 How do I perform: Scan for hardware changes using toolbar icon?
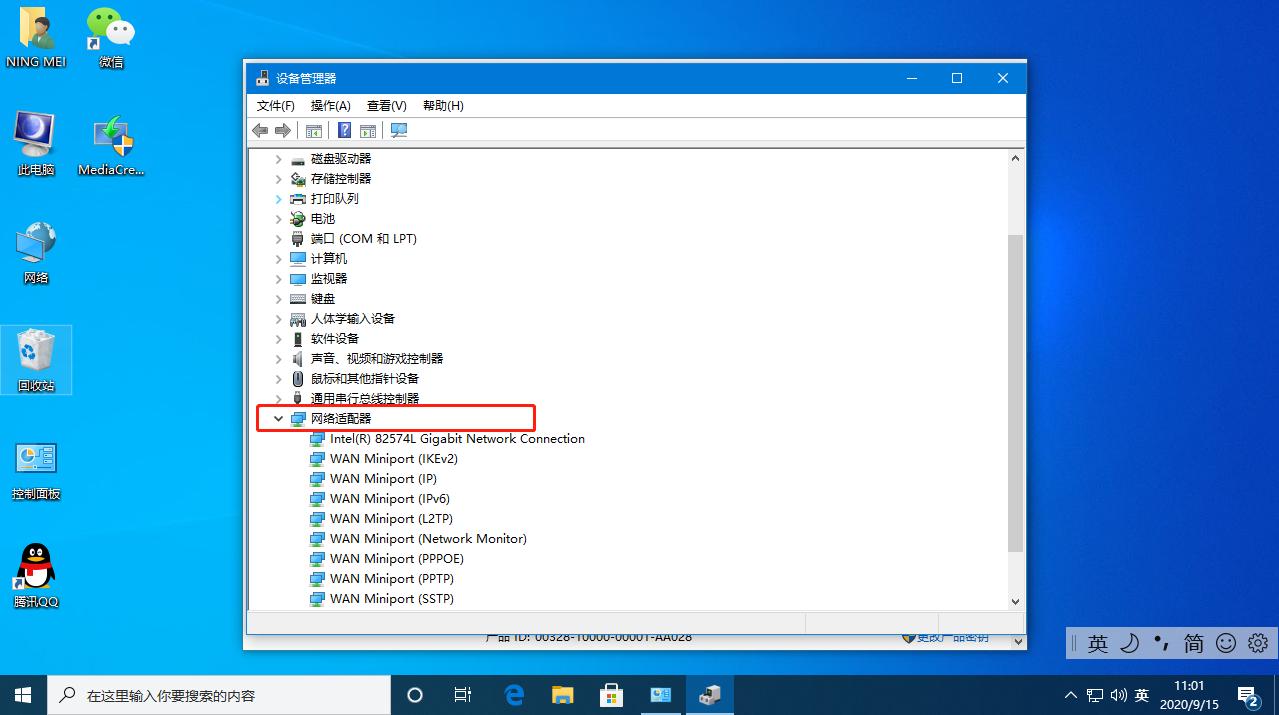coord(398,130)
